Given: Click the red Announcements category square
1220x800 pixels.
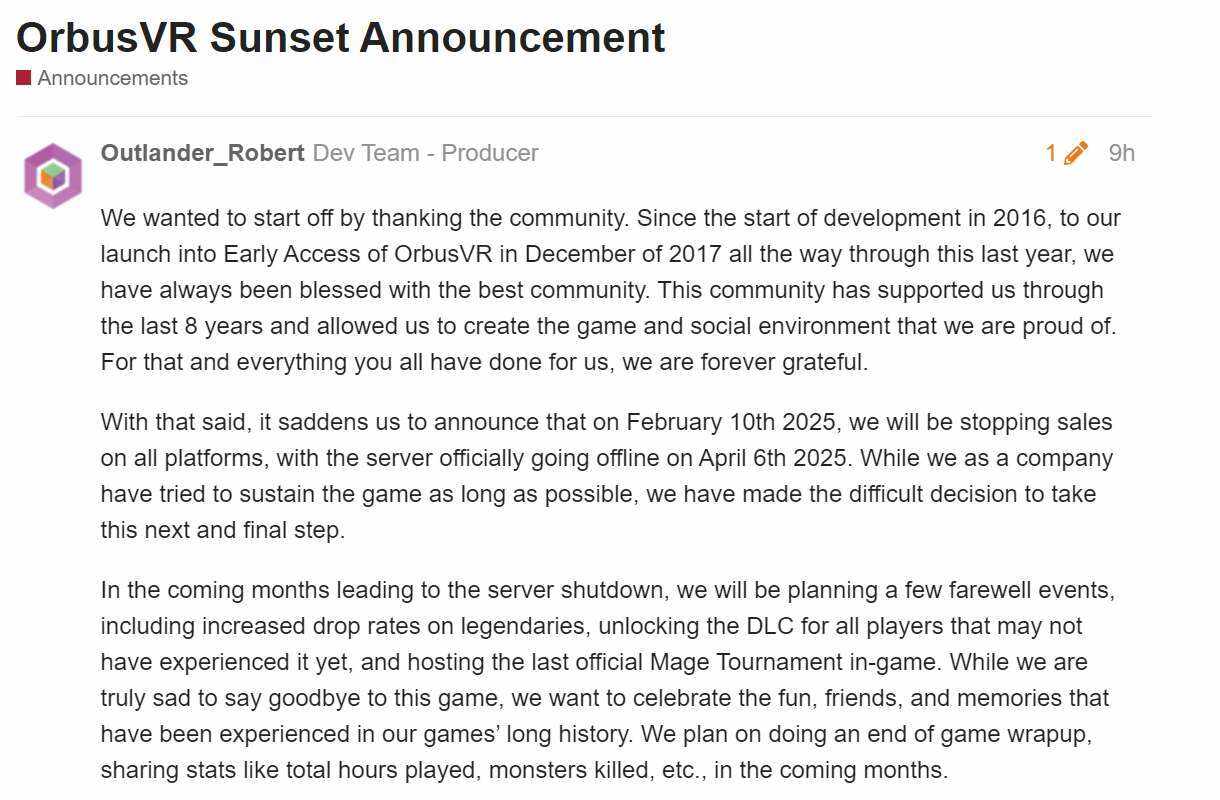Looking at the screenshot, I should pos(24,78).
